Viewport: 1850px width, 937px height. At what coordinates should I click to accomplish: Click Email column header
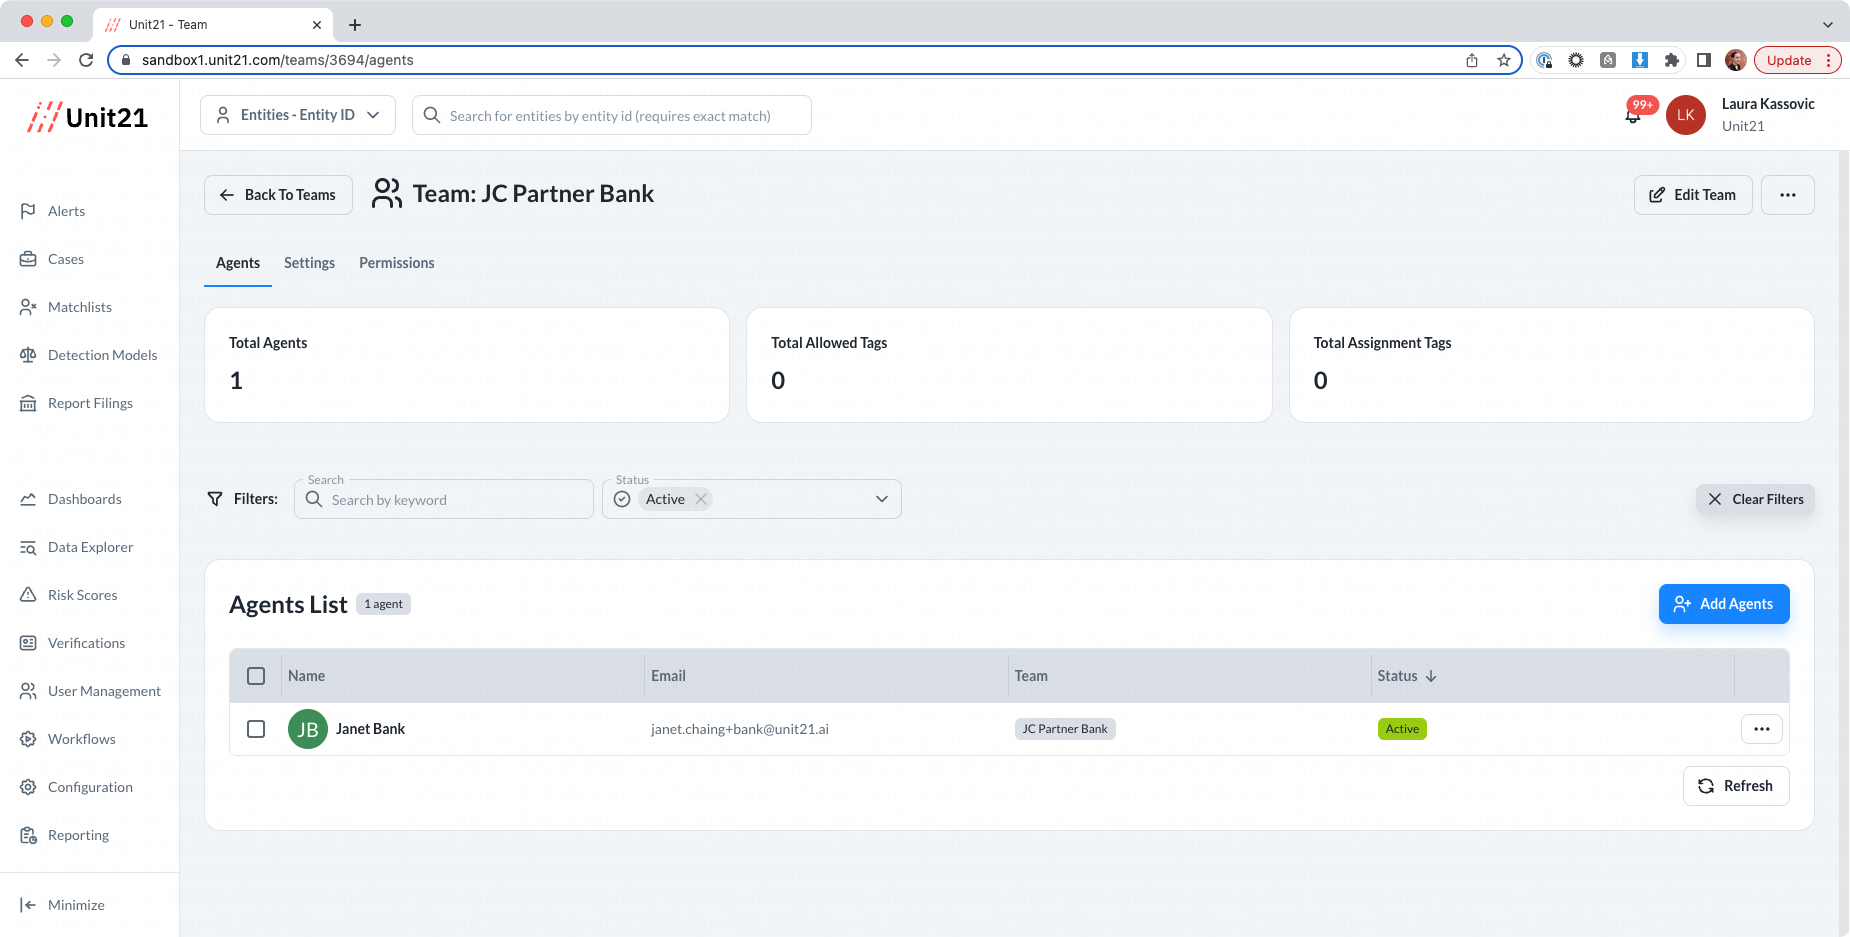tap(668, 676)
